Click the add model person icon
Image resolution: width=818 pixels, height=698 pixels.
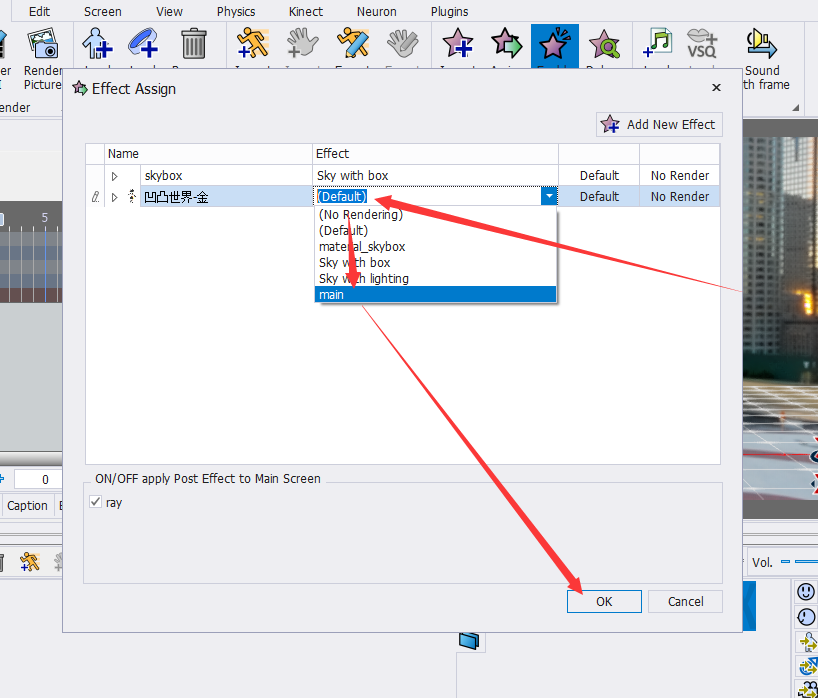pyautogui.click(x=97, y=43)
